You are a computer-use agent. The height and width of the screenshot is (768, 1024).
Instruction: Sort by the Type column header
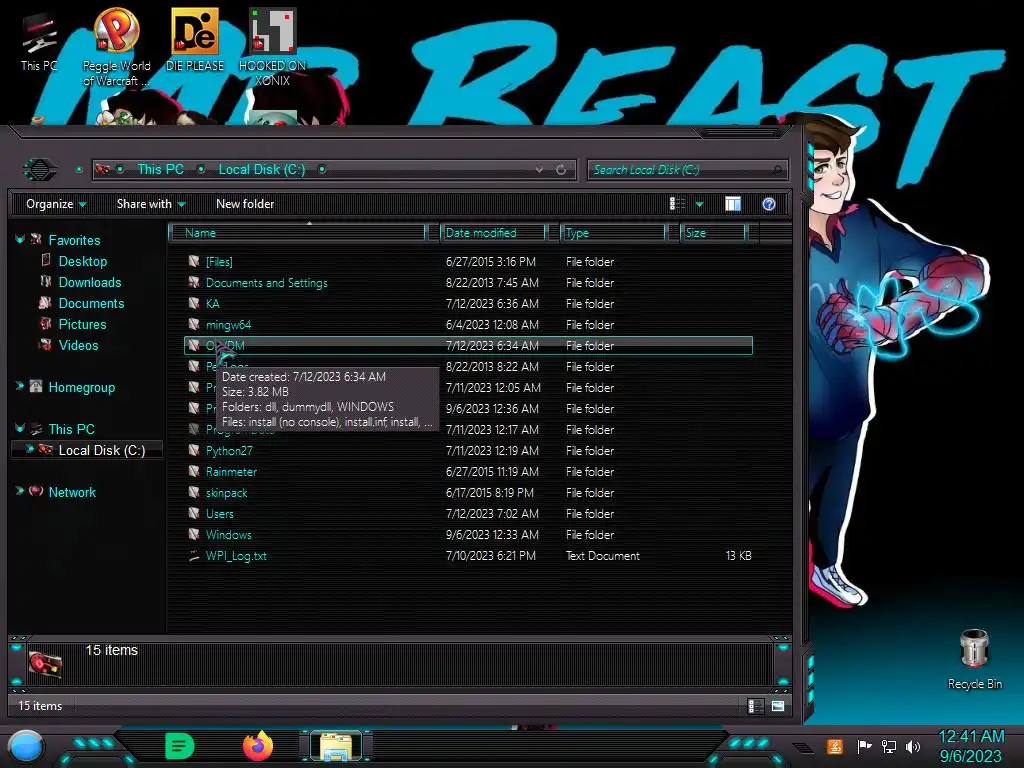click(613, 232)
